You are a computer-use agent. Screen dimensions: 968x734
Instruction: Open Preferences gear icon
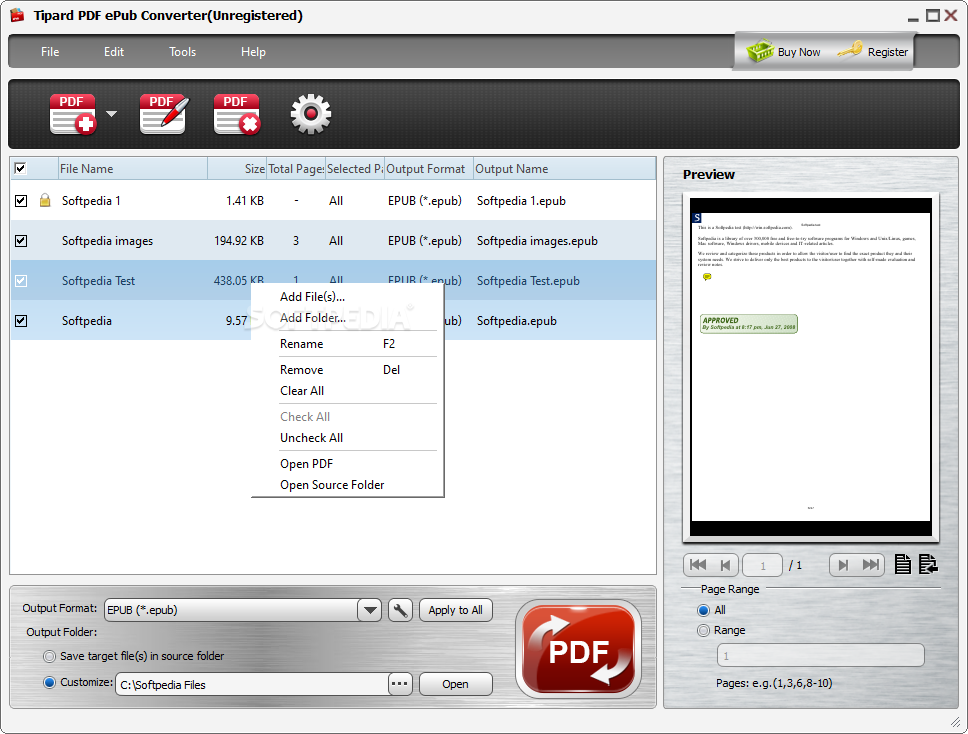click(311, 114)
